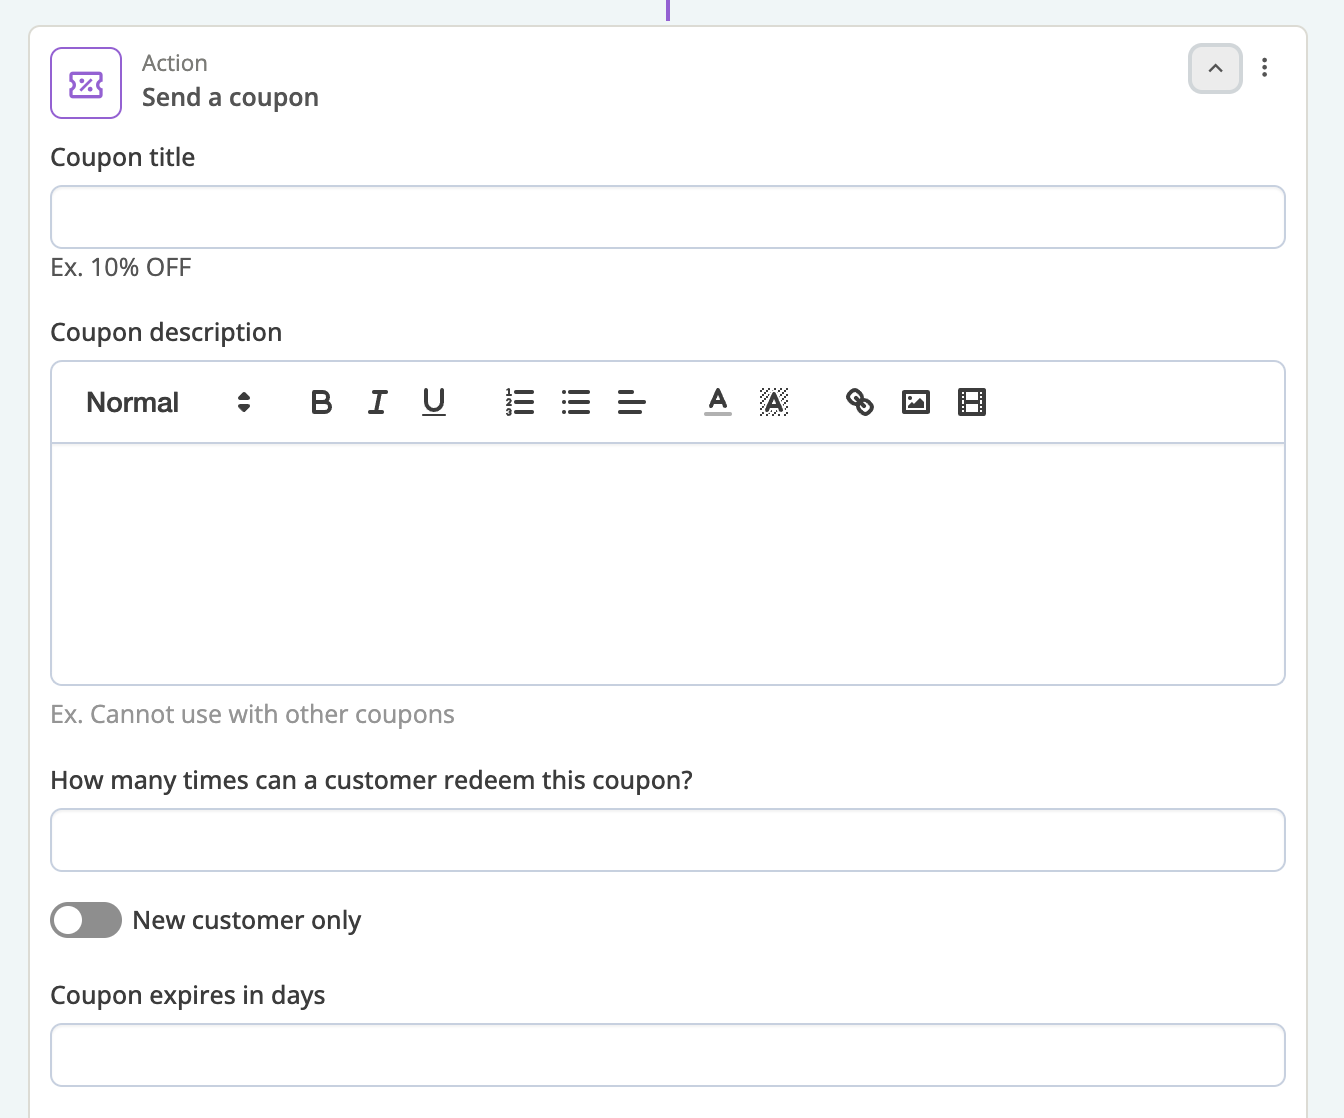The image size is (1344, 1118).
Task: Insert an image into description
Action: tap(916, 402)
